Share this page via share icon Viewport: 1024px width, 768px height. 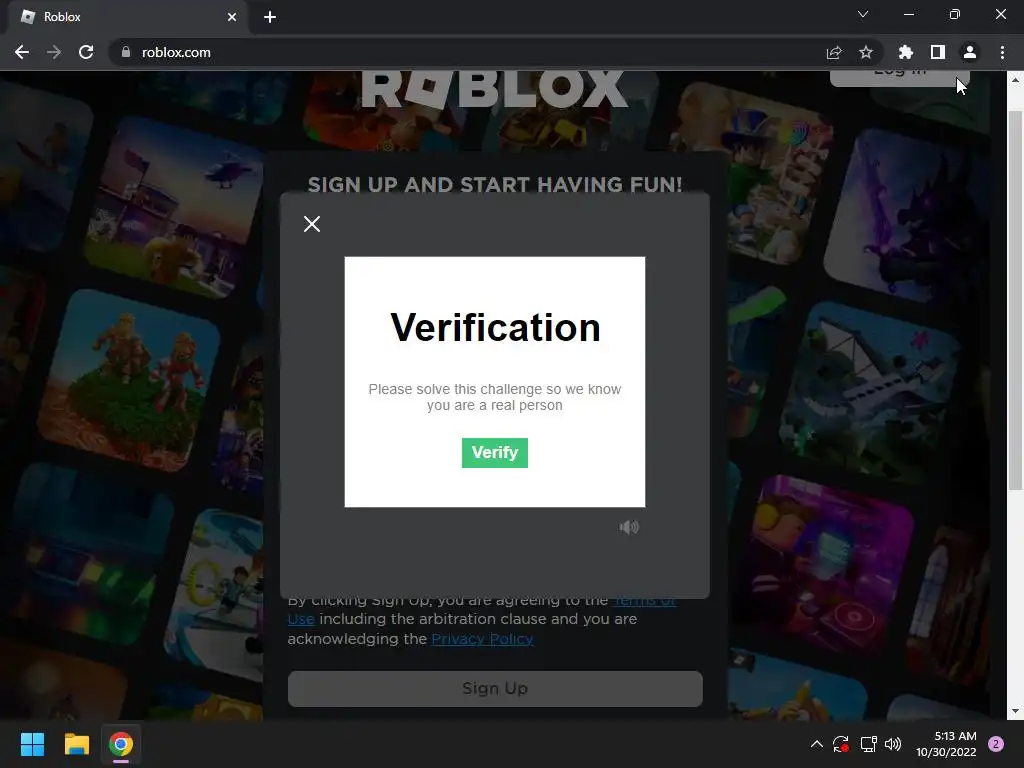click(833, 52)
